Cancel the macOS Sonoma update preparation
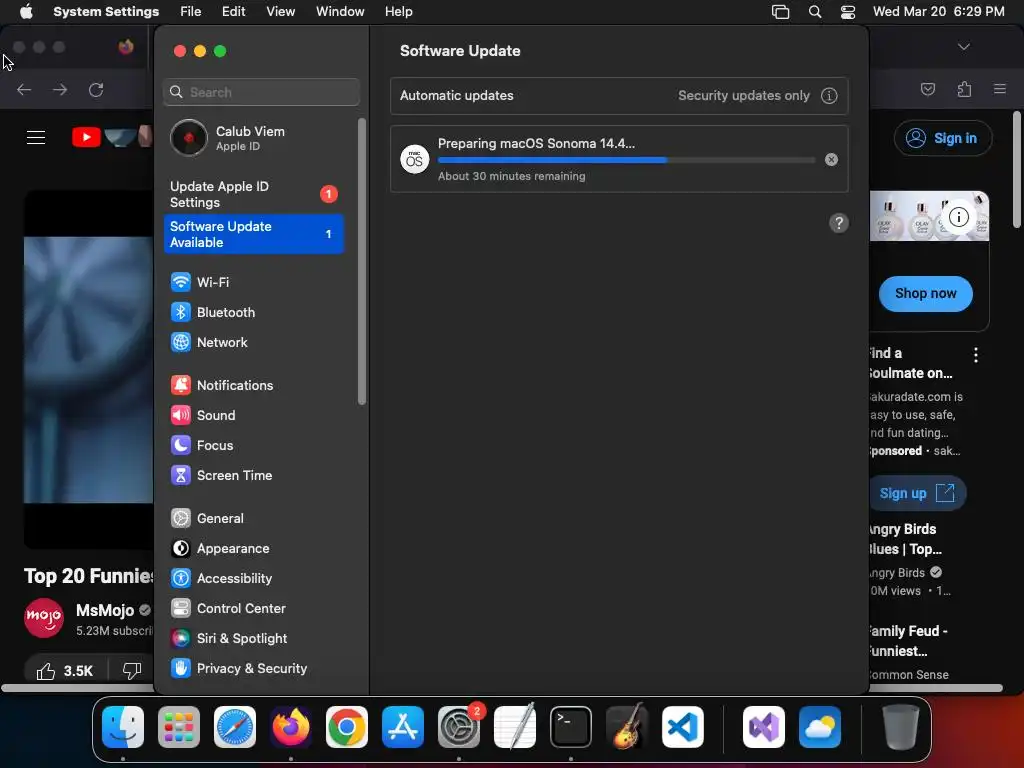Image resolution: width=1024 pixels, height=768 pixels. pos(831,159)
